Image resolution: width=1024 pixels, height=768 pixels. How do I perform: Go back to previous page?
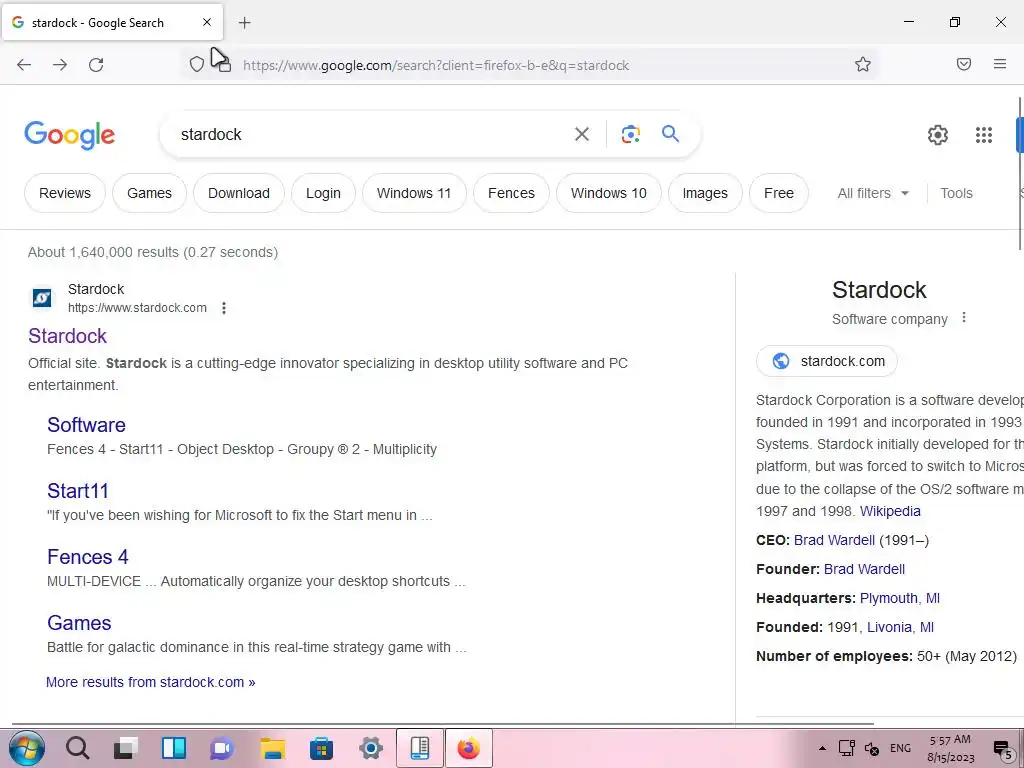(24, 65)
